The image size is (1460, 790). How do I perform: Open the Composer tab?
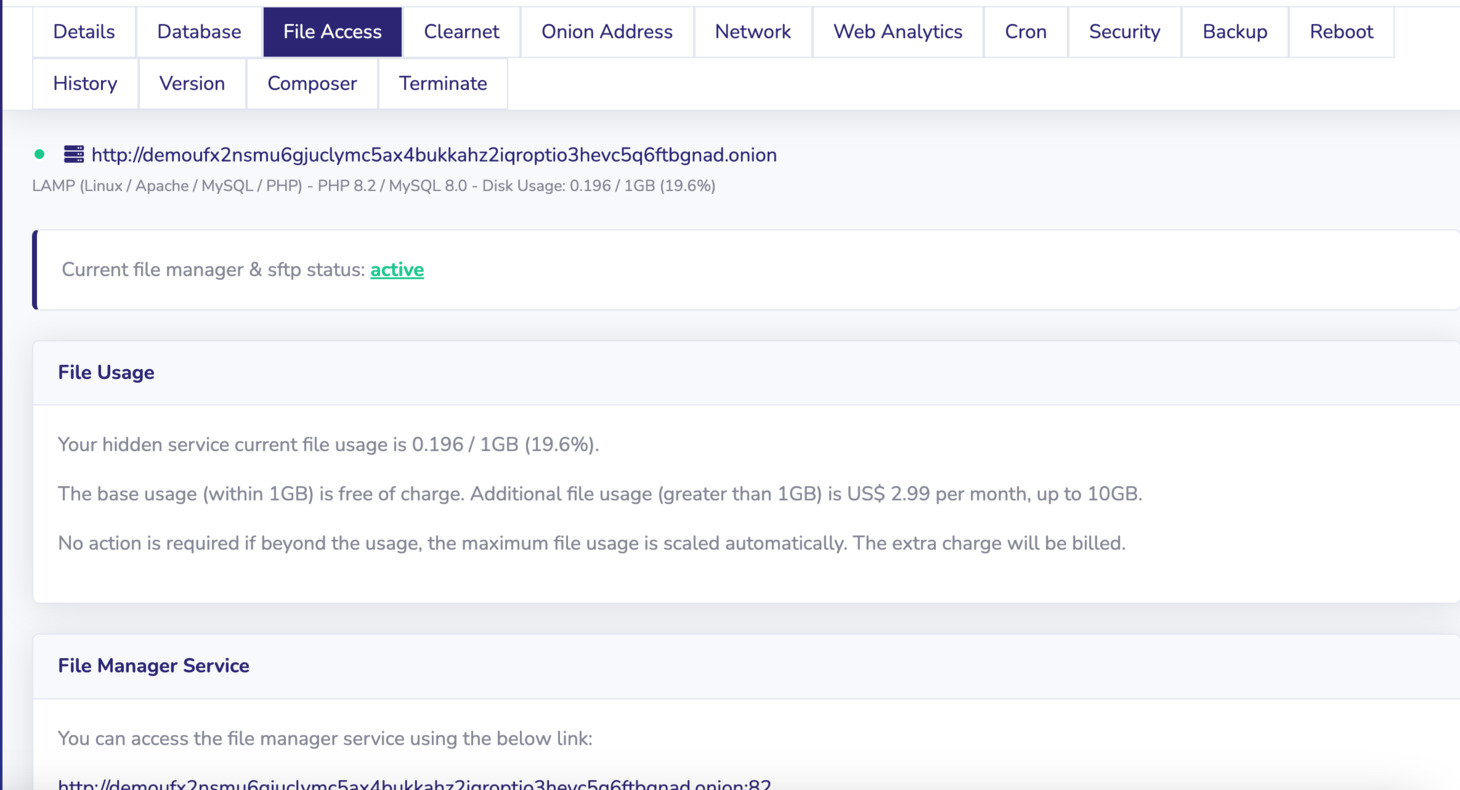click(312, 84)
